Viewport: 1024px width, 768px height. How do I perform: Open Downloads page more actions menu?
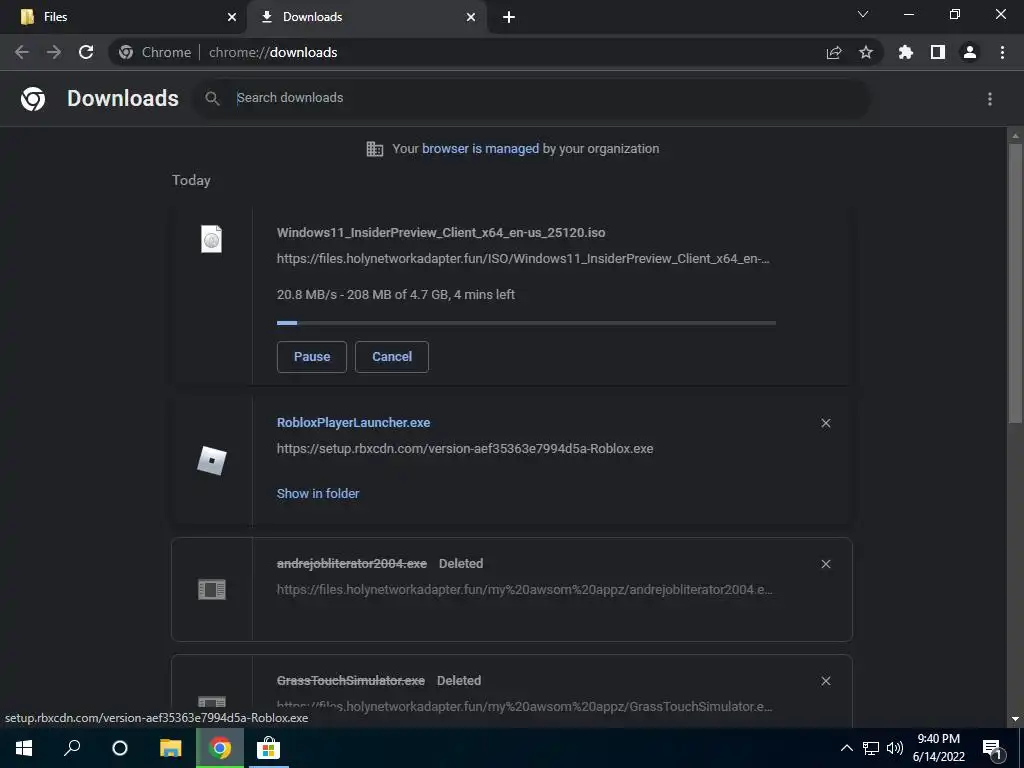coord(989,99)
